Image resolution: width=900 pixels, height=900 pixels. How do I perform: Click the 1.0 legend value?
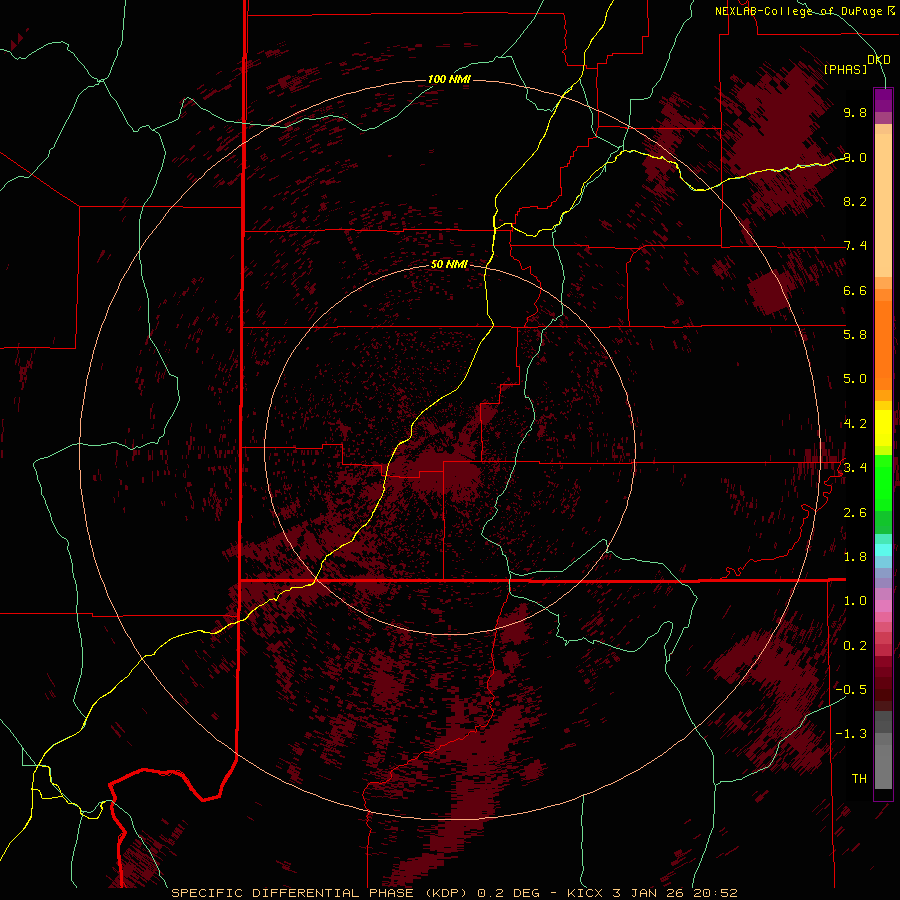pos(855,601)
